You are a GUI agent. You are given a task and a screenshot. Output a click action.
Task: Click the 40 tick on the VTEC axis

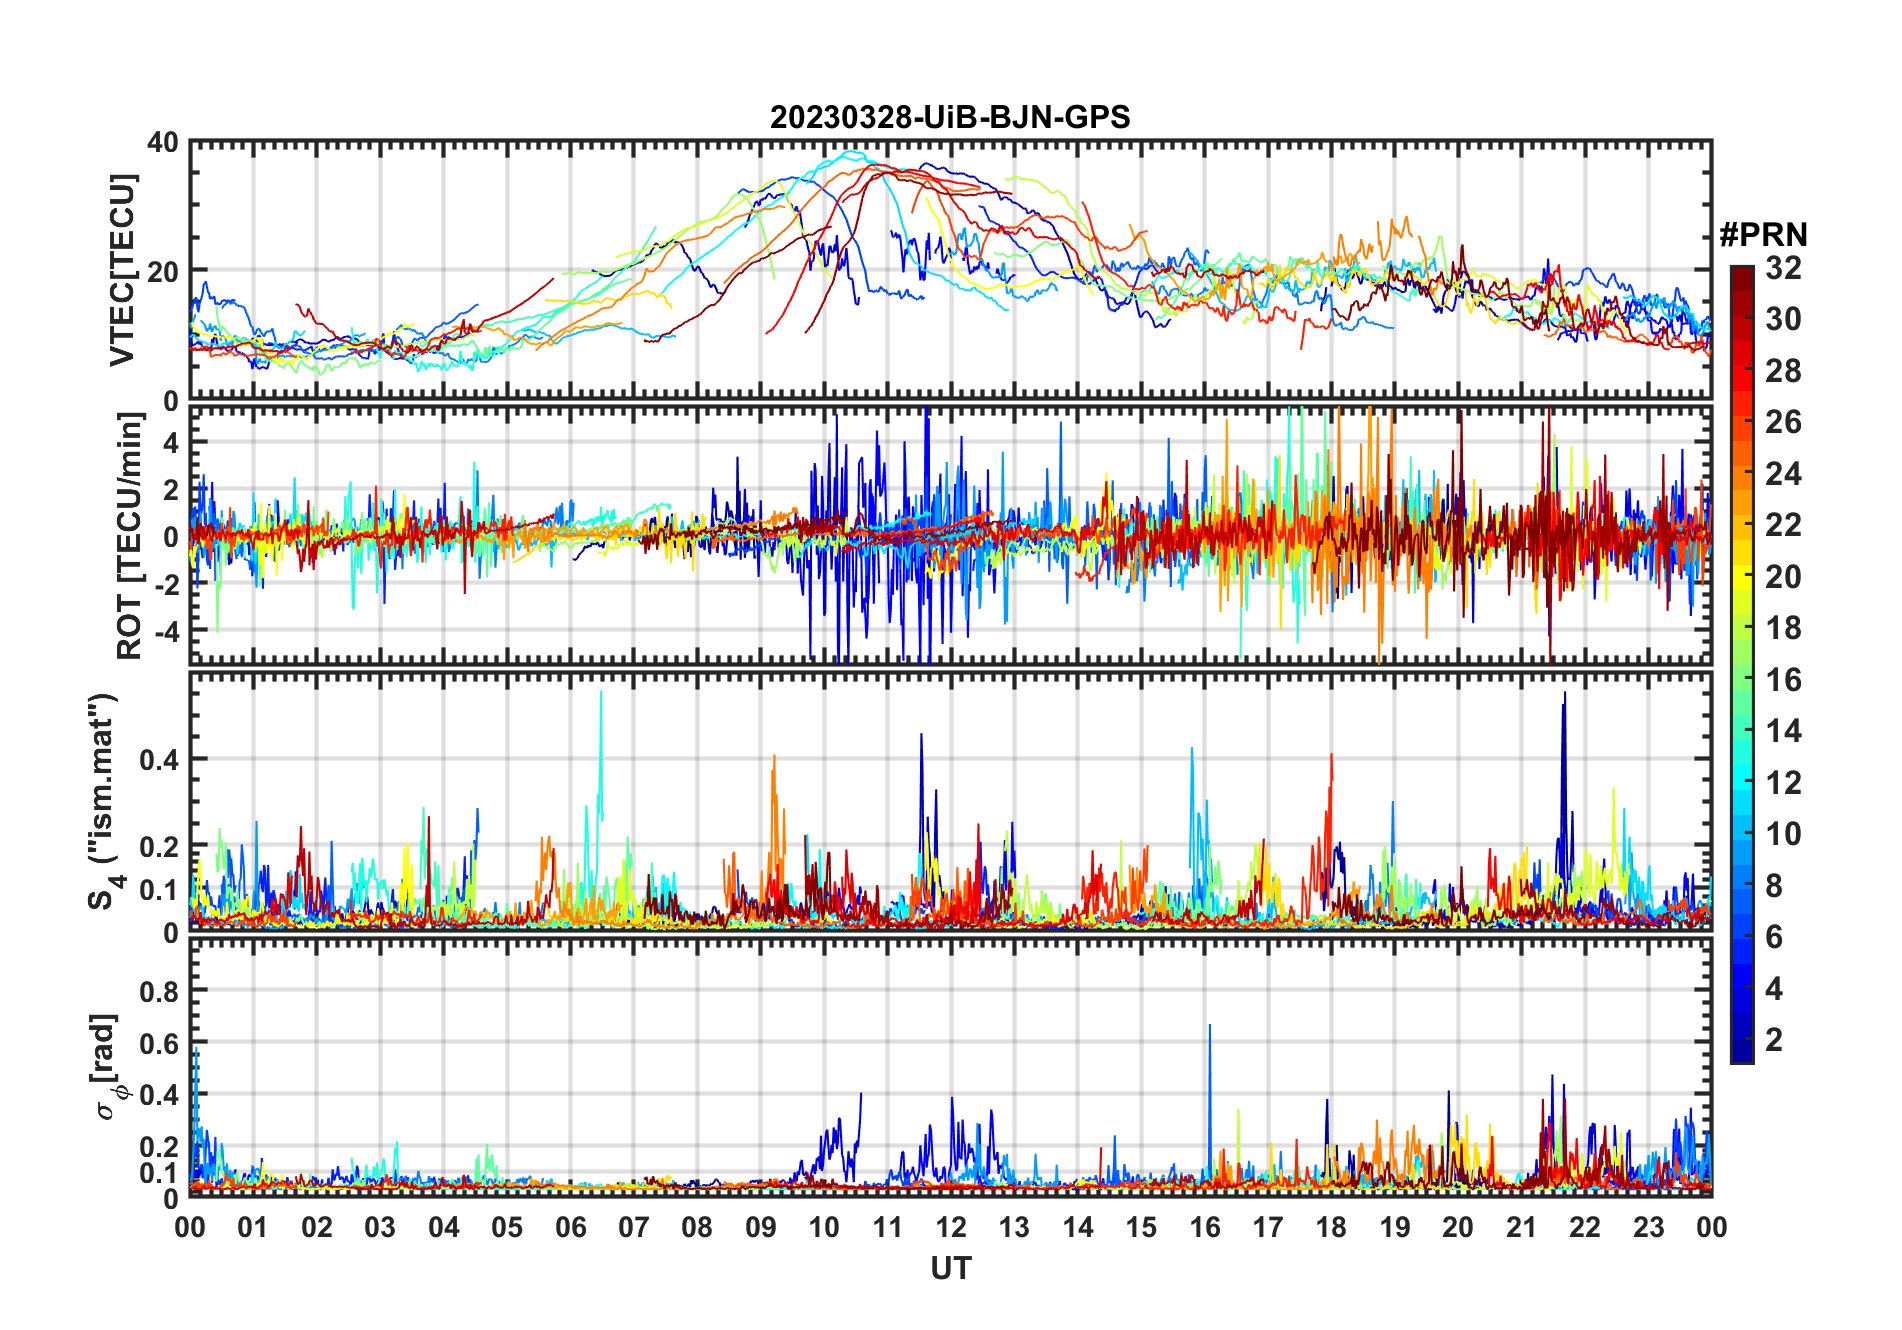tap(163, 143)
